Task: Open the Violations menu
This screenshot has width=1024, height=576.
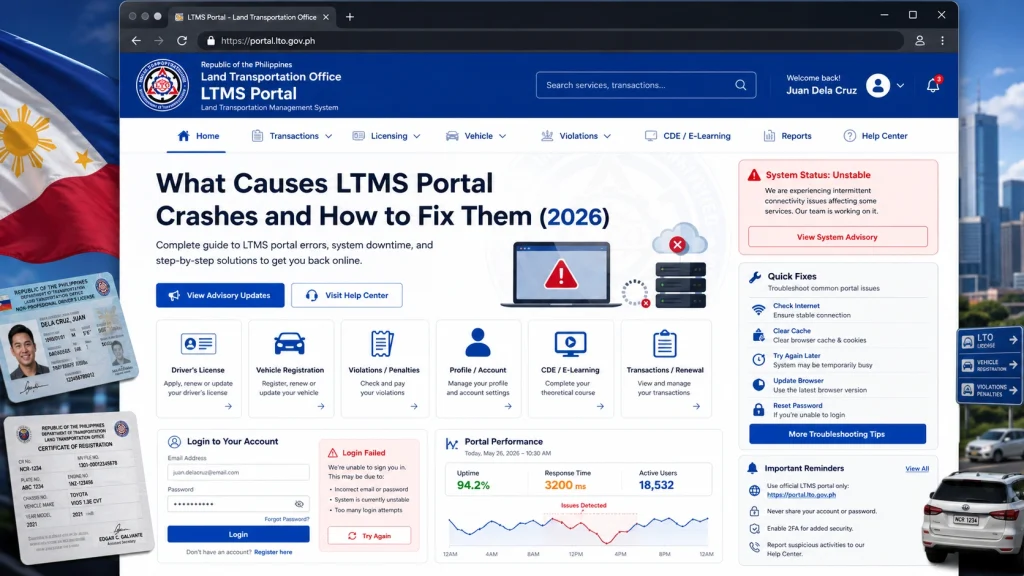Action: (576, 136)
